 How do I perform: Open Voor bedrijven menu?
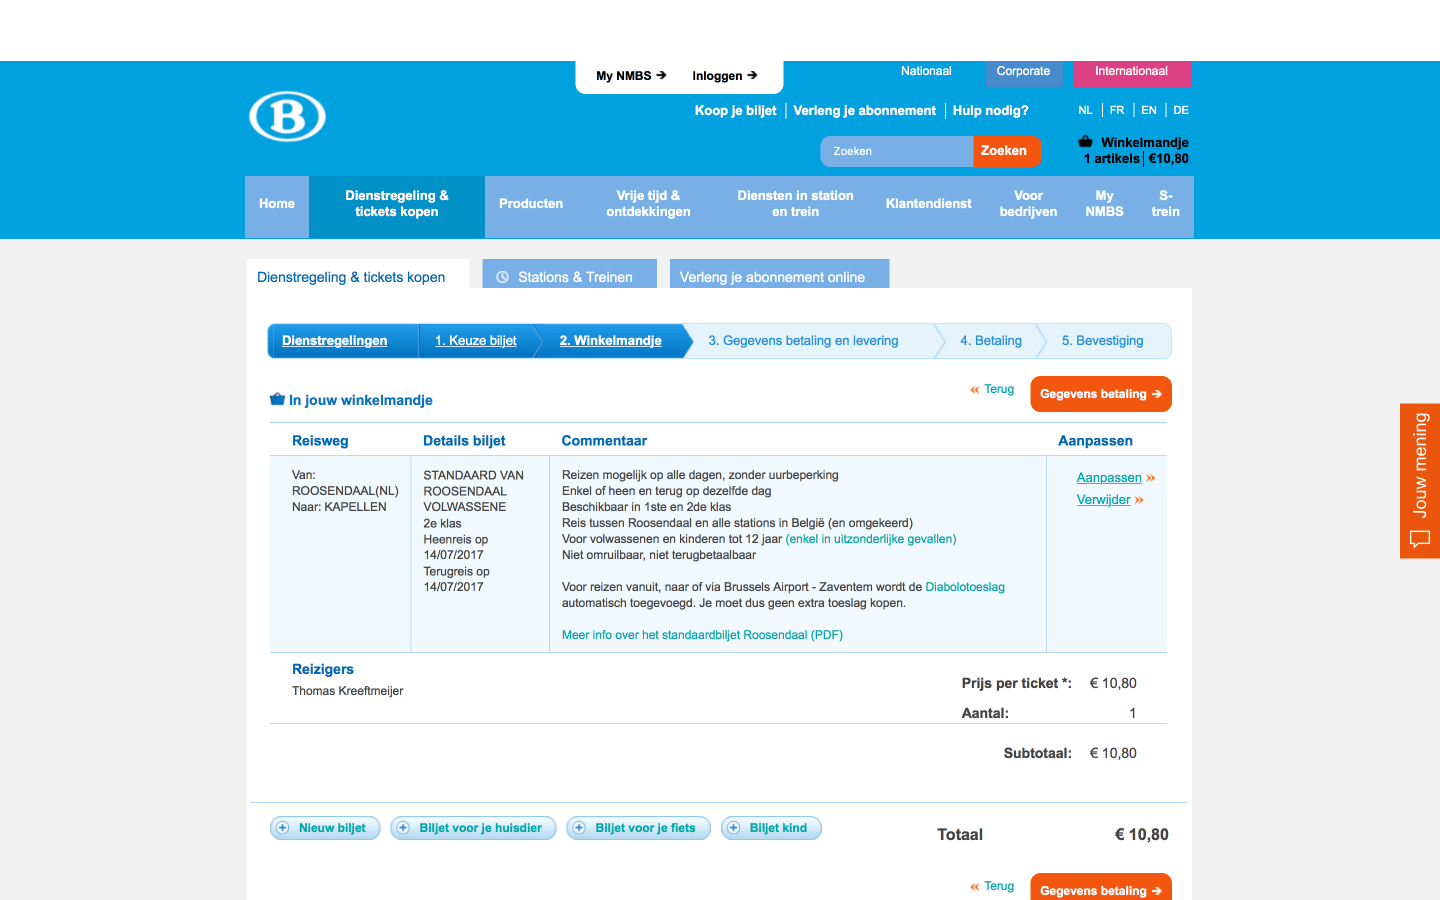pyautogui.click(x=1028, y=204)
